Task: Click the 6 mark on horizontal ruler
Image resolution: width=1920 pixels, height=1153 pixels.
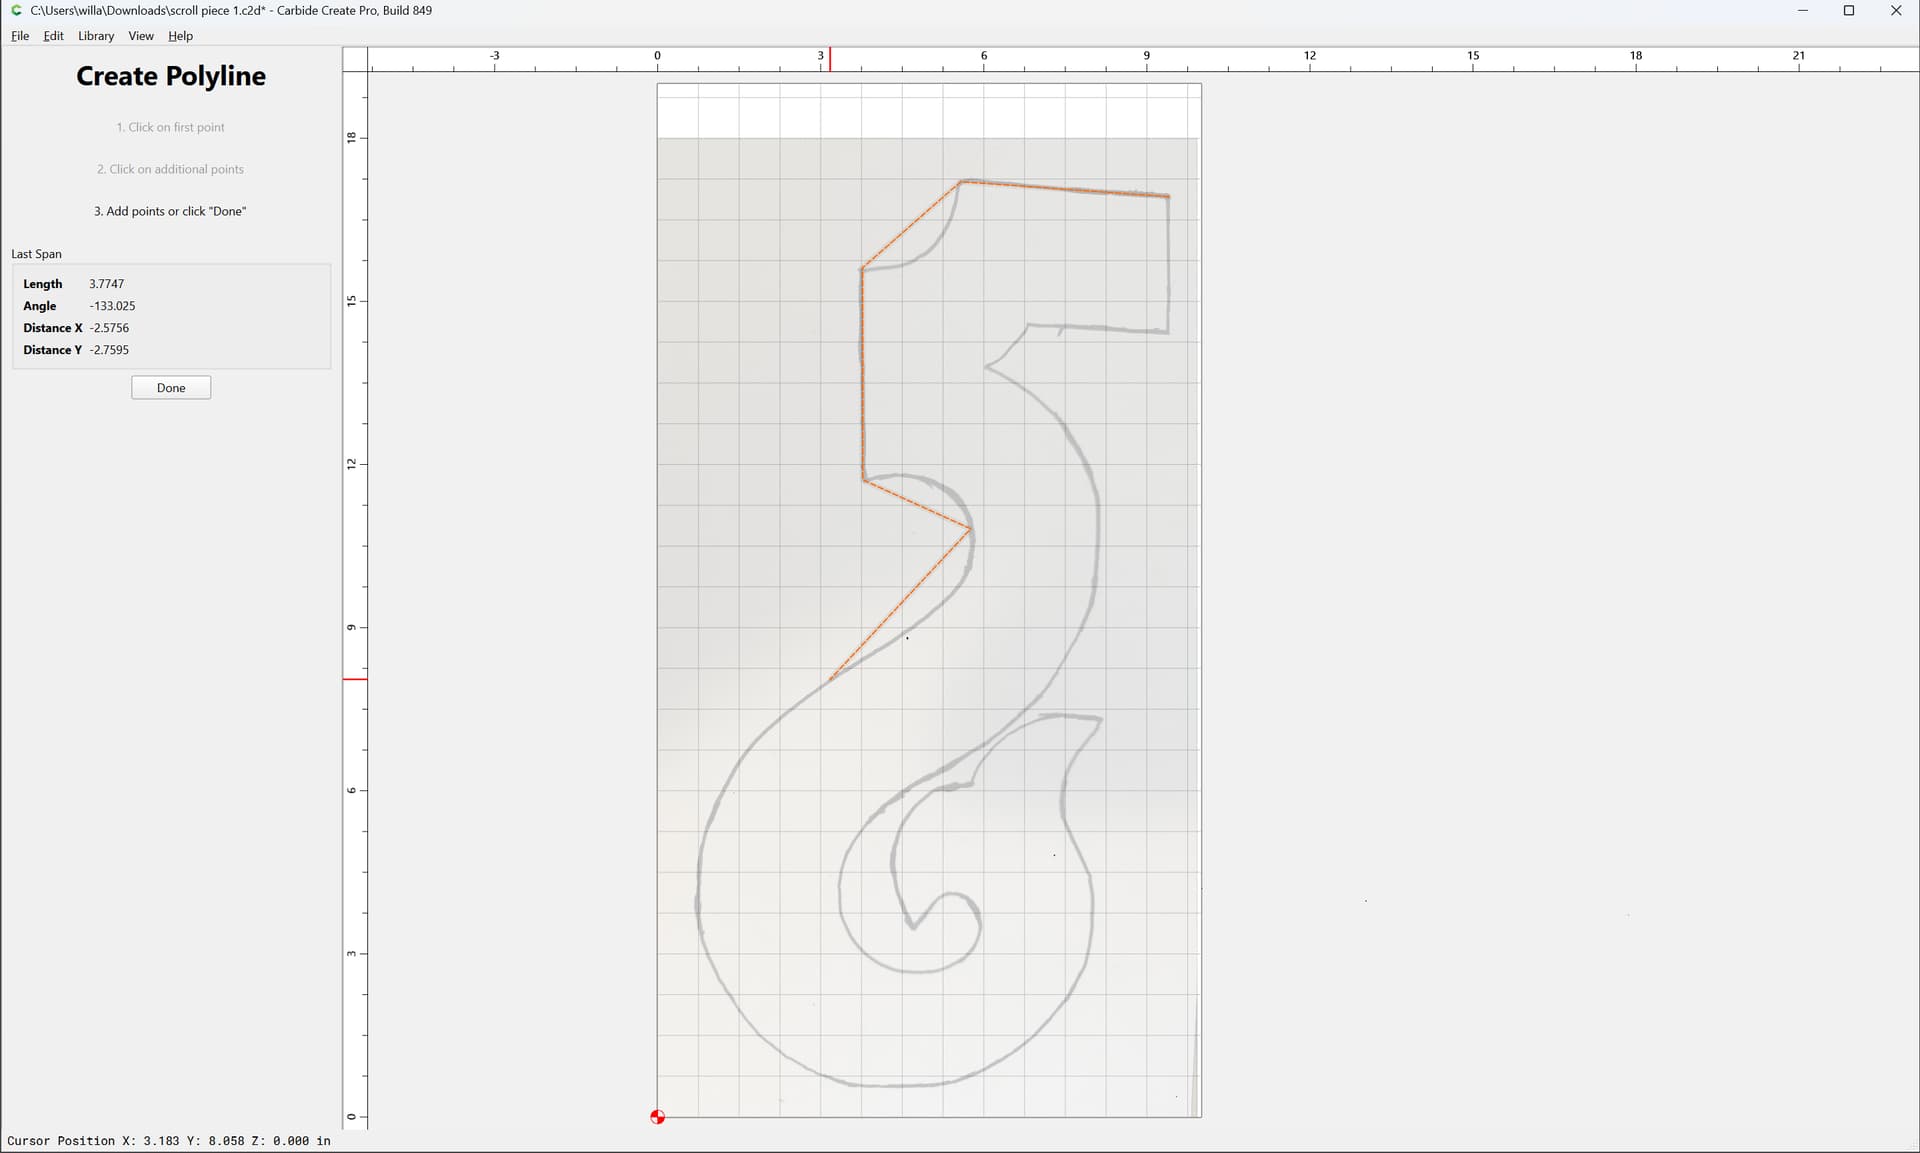Action: coord(984,56)
